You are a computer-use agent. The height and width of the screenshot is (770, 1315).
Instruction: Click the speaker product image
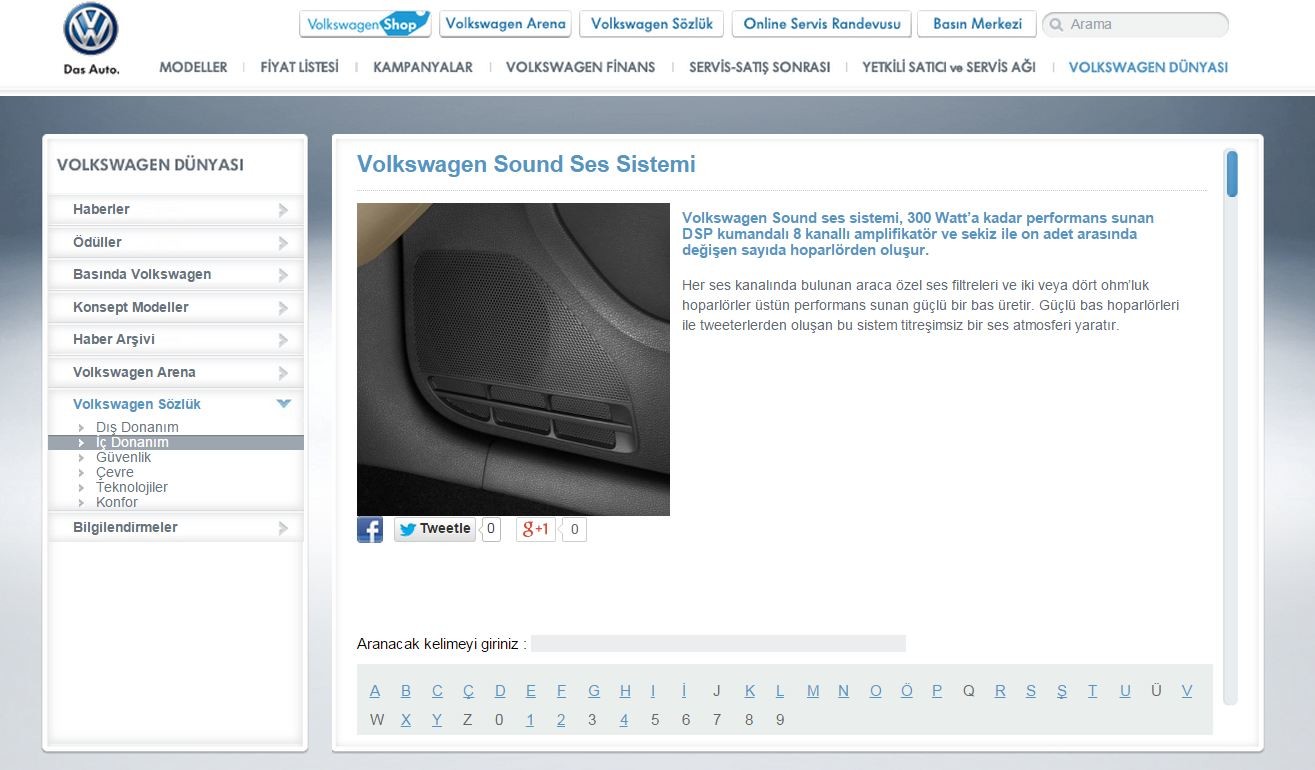(513, 359)
